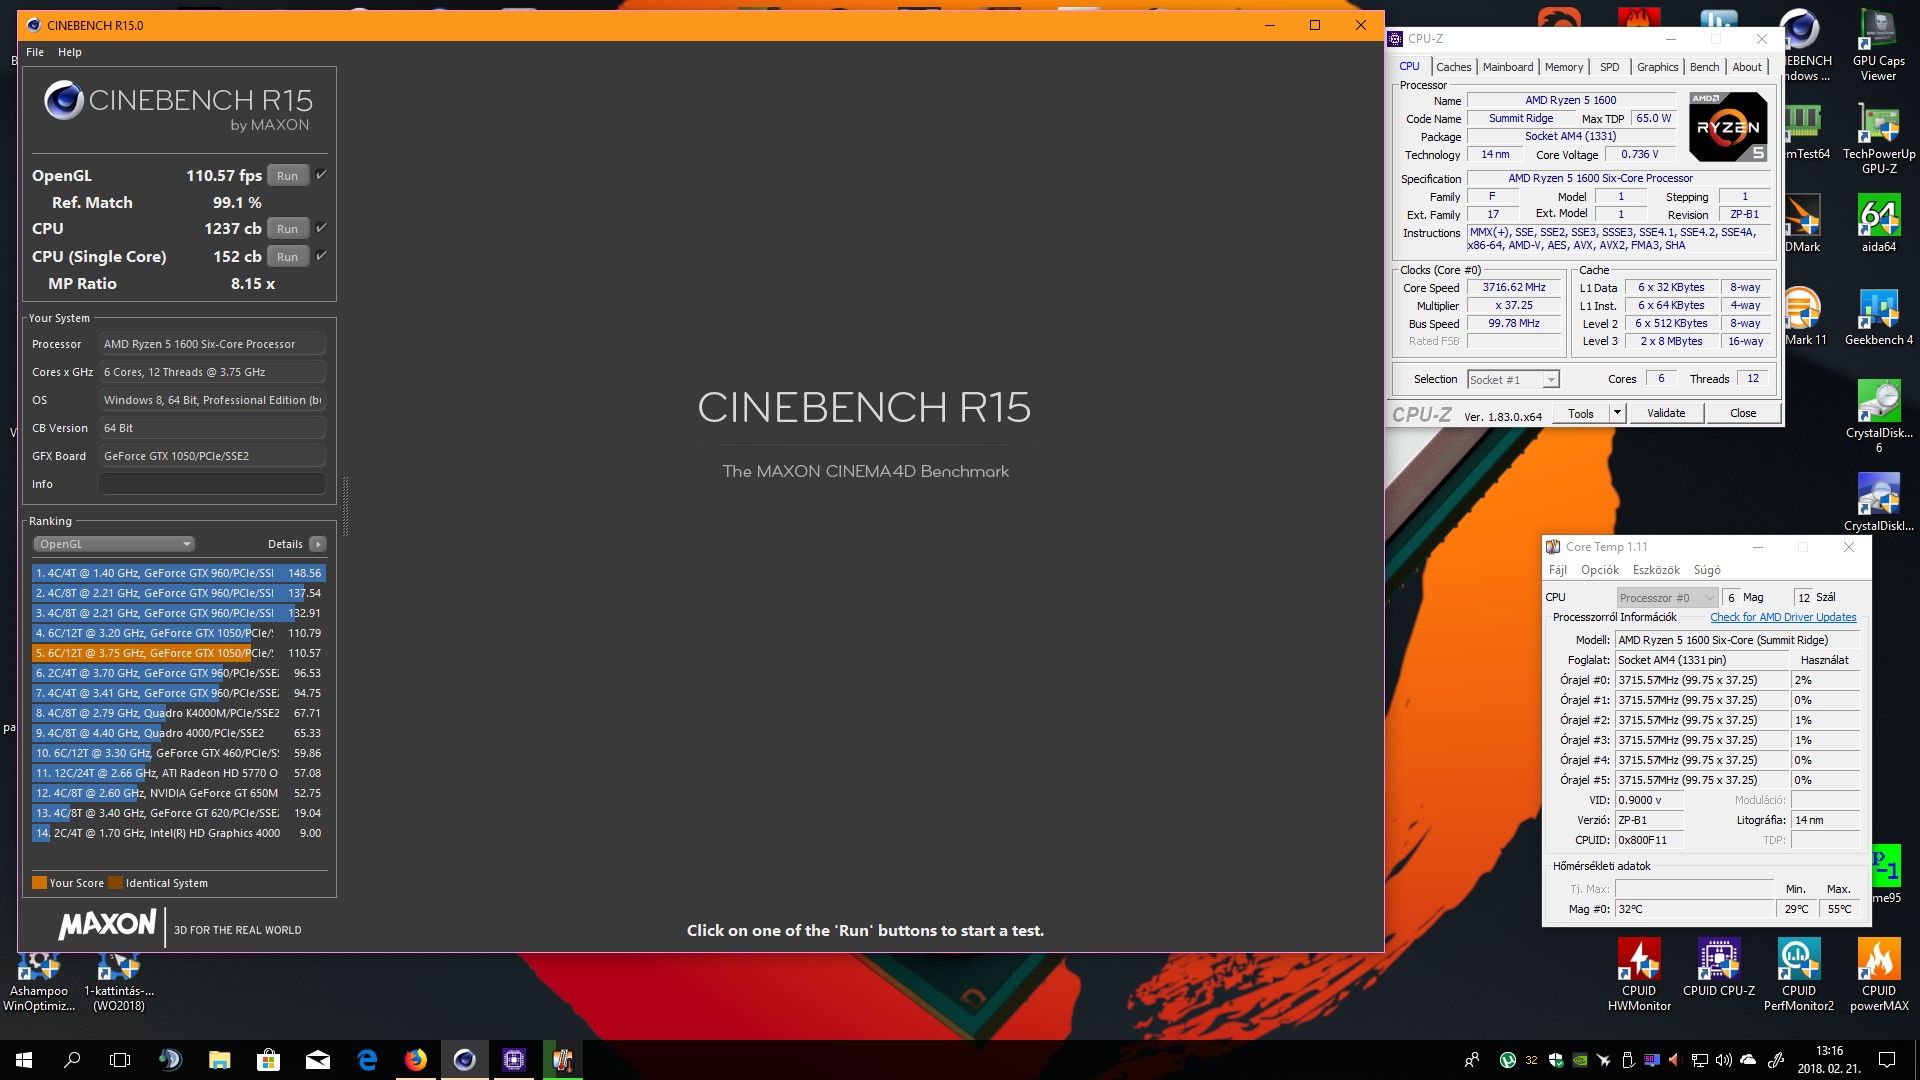Toggle OpenGL test checkbox
Screen dimensions: 1920x1080
321,175
